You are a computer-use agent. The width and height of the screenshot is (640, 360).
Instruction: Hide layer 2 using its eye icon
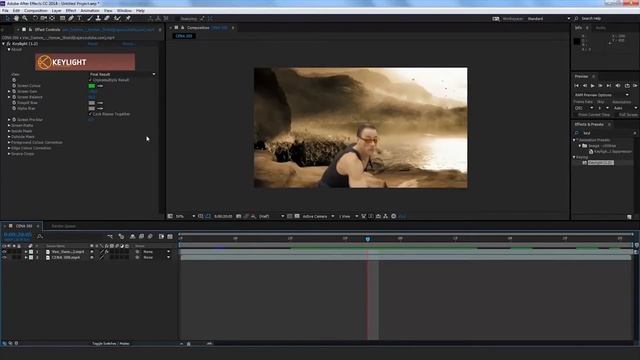pos(4,258)
